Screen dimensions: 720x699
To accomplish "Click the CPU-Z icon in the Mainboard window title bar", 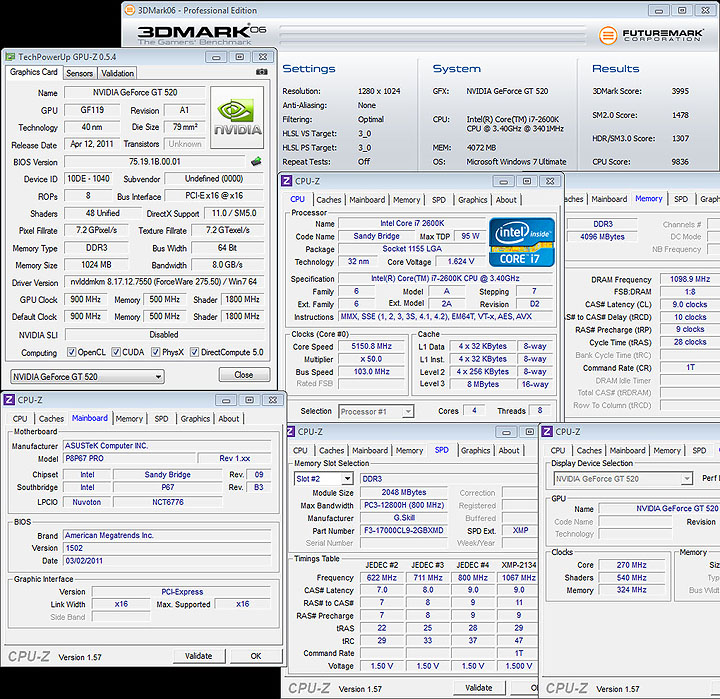I will pos(10,400).
